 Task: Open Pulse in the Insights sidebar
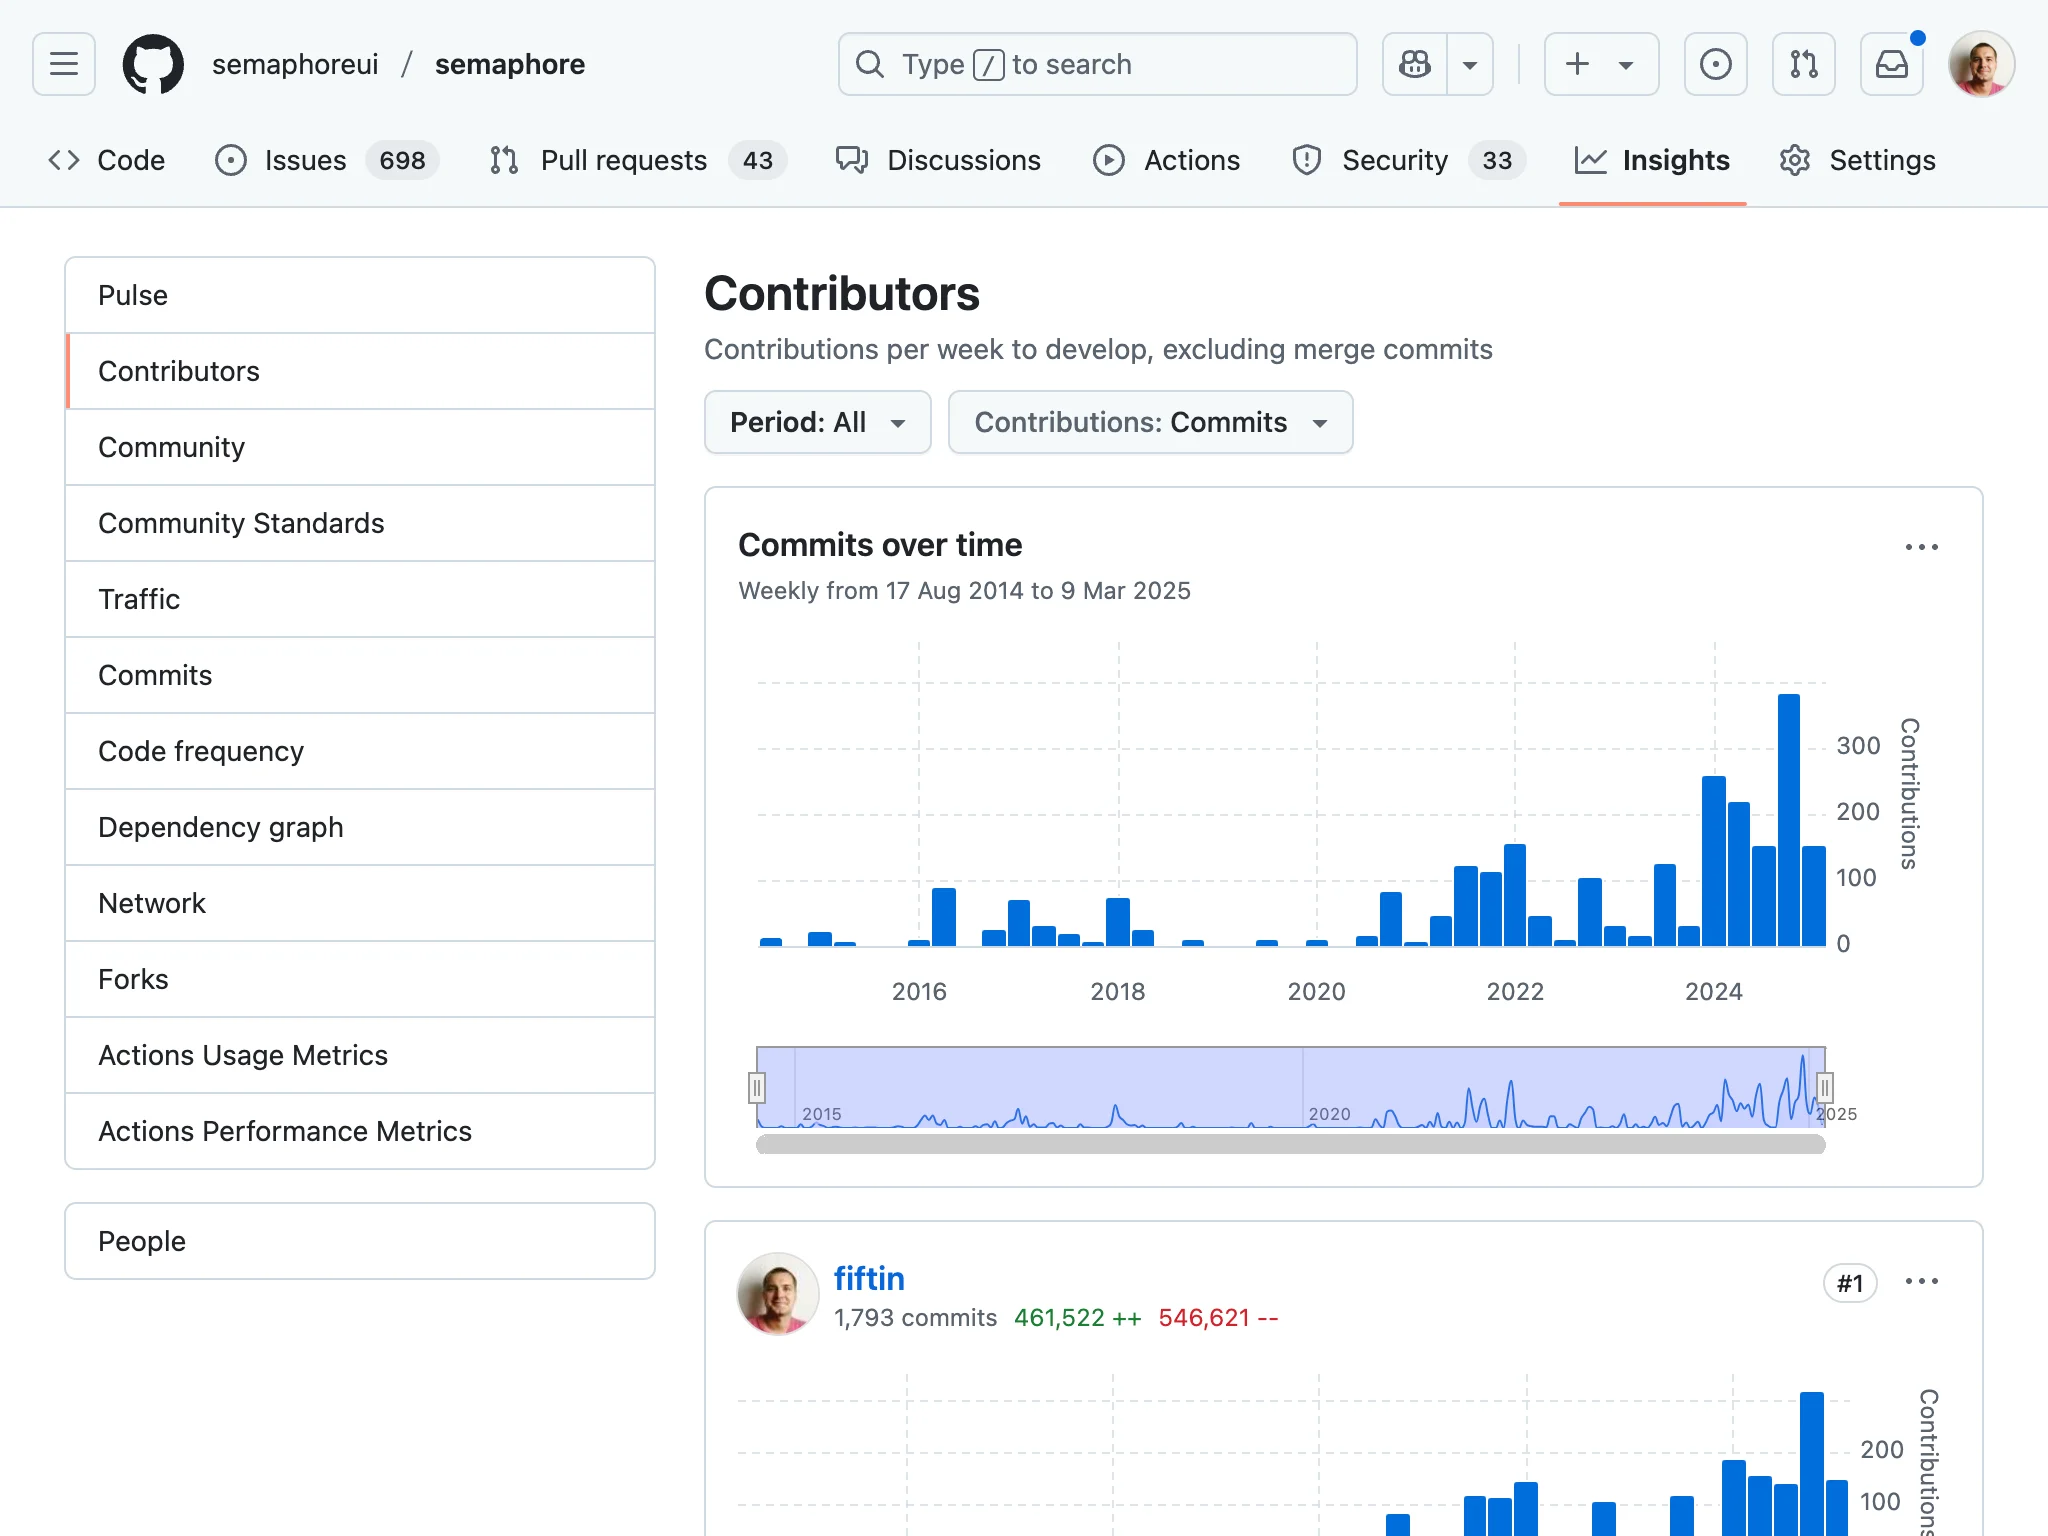pos(360,295)
